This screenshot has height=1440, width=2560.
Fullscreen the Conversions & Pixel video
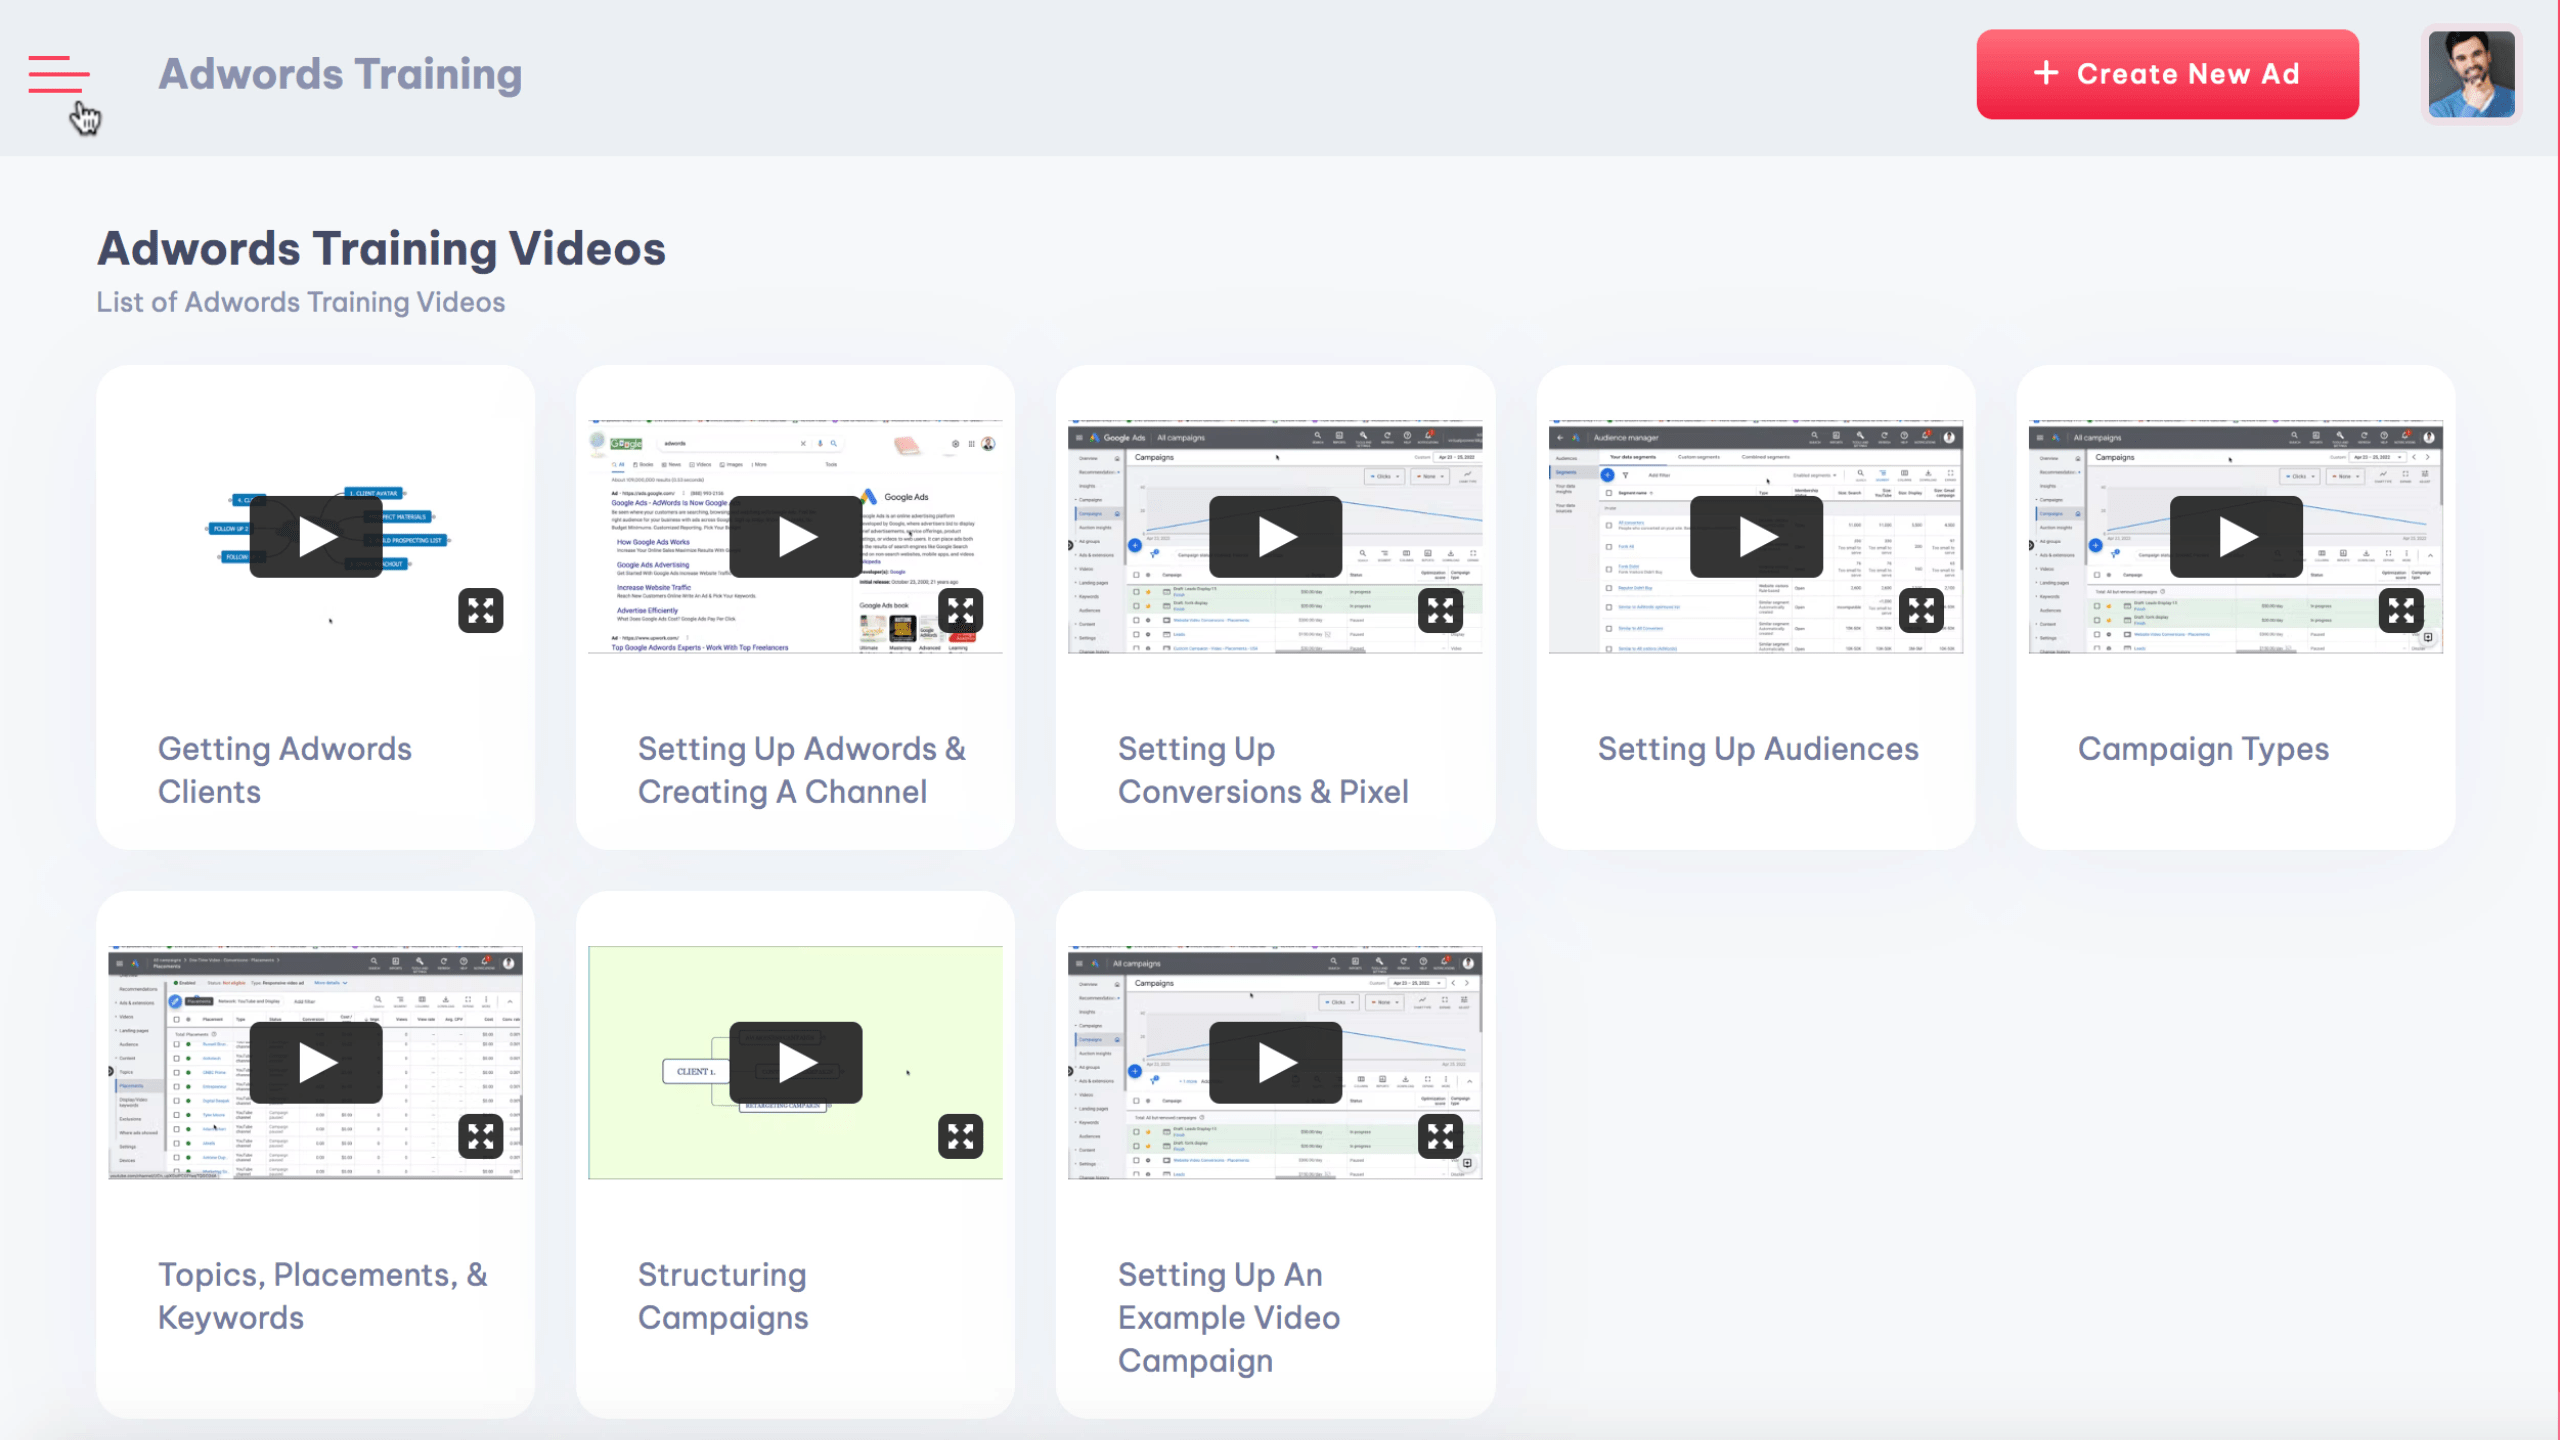(x=1441, y=610)
